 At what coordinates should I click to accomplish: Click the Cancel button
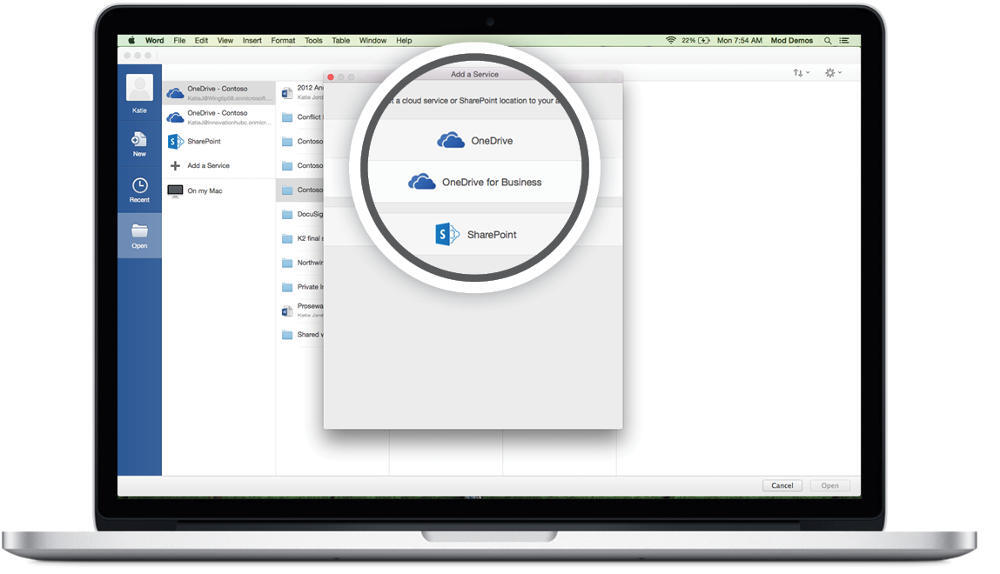(782, 485)
